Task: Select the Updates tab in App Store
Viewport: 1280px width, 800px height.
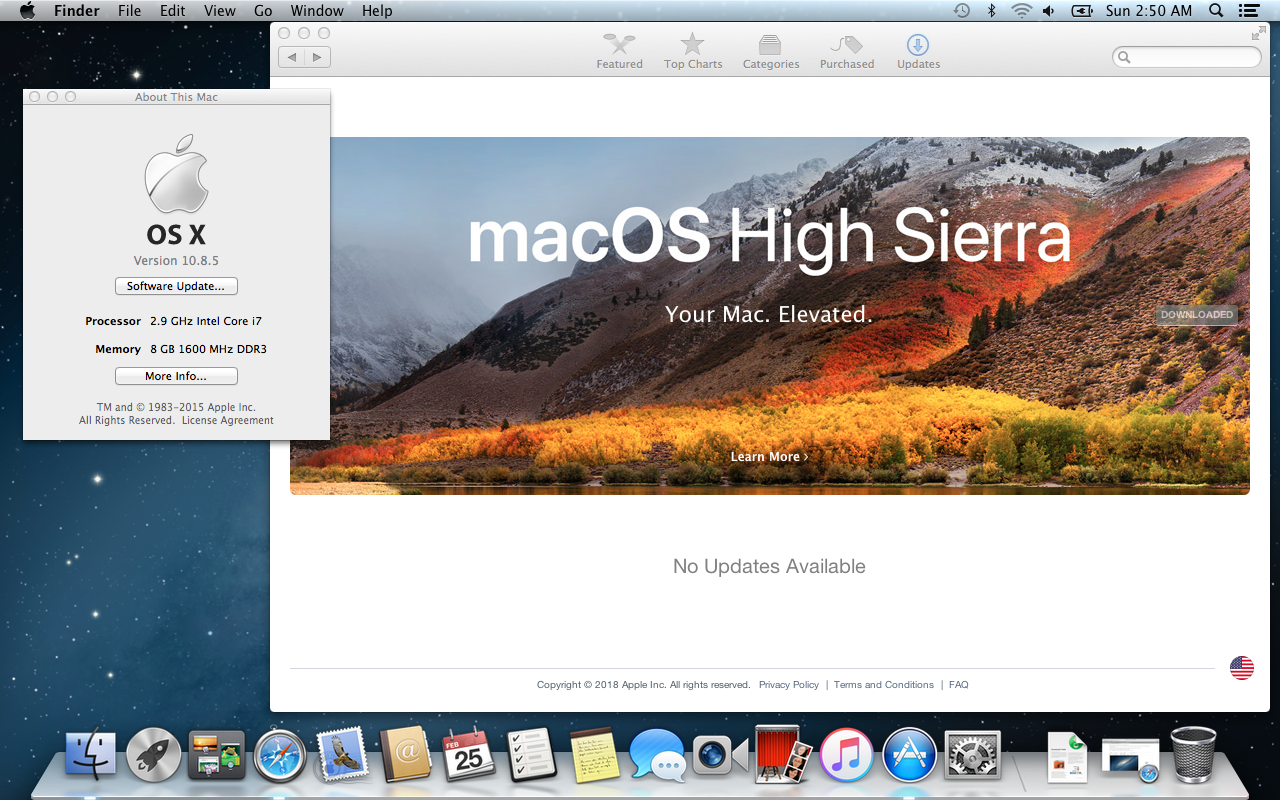Action: tap(918, 51)
